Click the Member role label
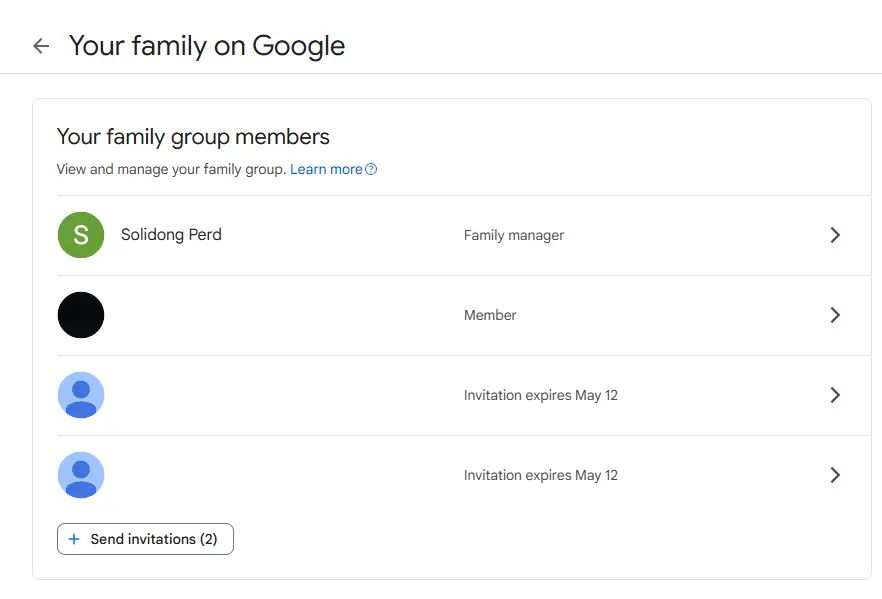Viewport: 882px width, 599px height. pos(490,315)
